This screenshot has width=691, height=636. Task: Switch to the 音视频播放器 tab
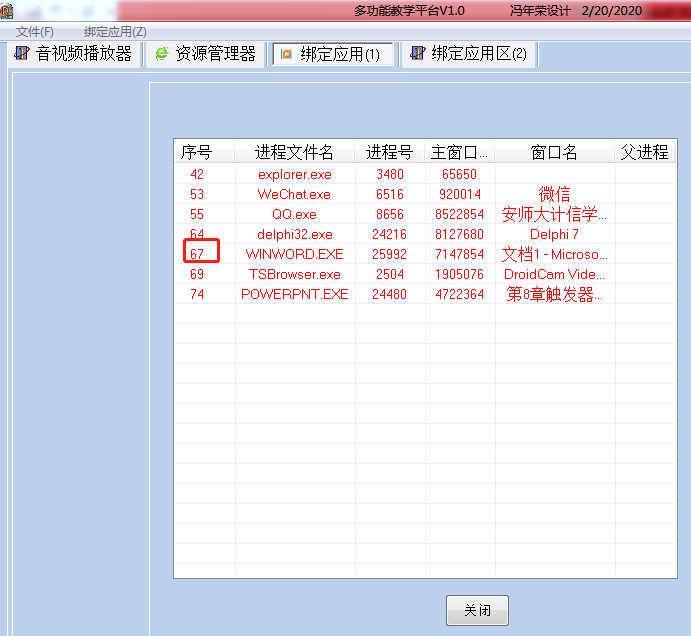click(x=74, y=54)
